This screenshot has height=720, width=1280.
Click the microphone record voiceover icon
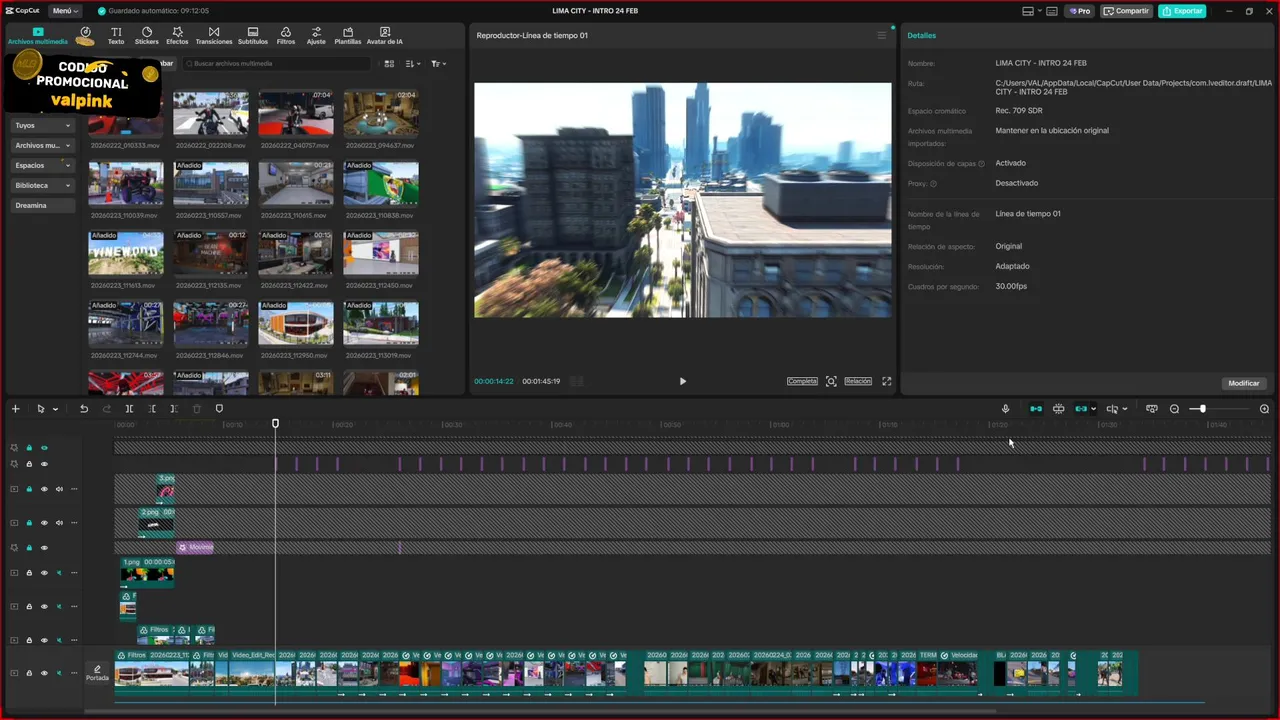pos(1005,409)
